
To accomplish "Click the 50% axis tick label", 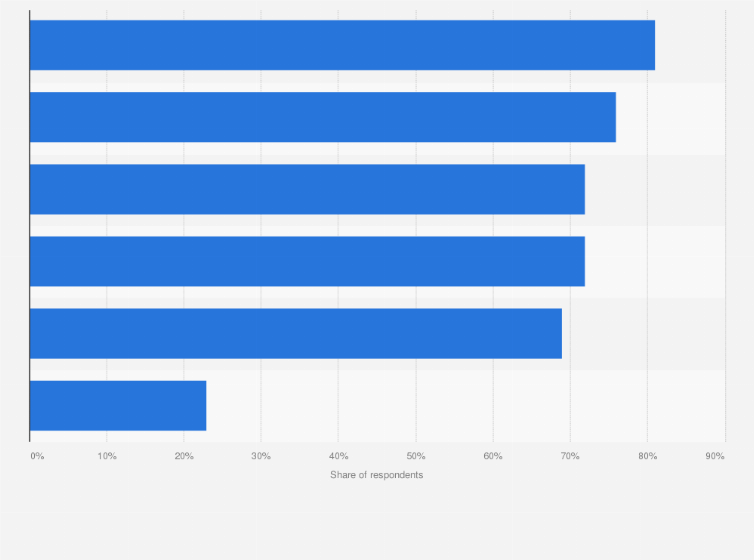I will (x=416, y=456).
